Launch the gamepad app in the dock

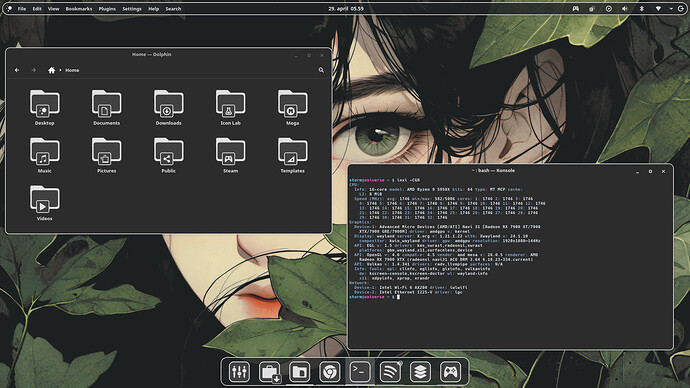(451, 372)
